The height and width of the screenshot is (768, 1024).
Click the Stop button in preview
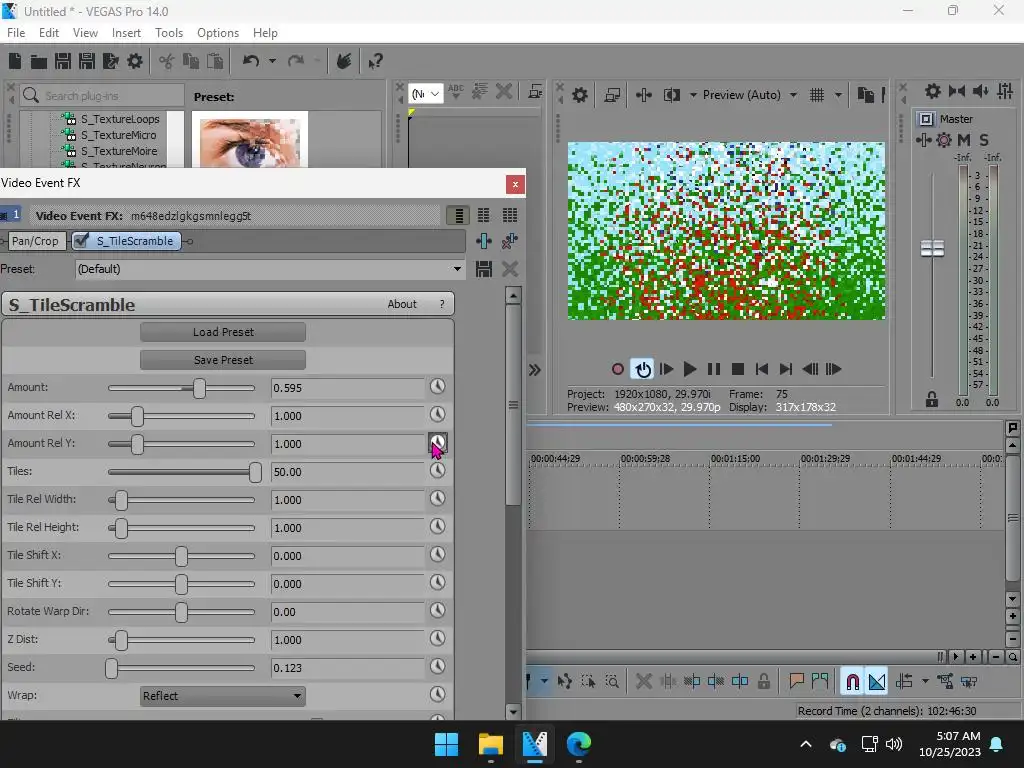(x=738, y=370)
